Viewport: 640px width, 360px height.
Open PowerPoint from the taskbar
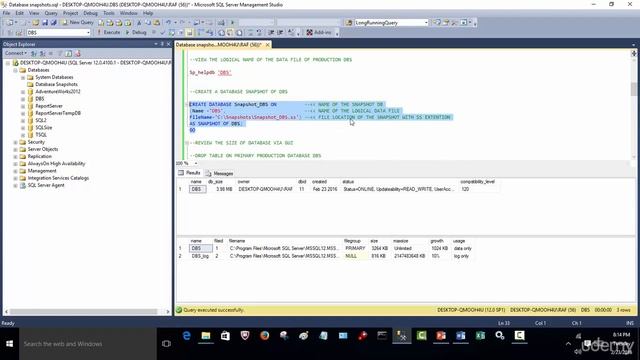[441, 336]
